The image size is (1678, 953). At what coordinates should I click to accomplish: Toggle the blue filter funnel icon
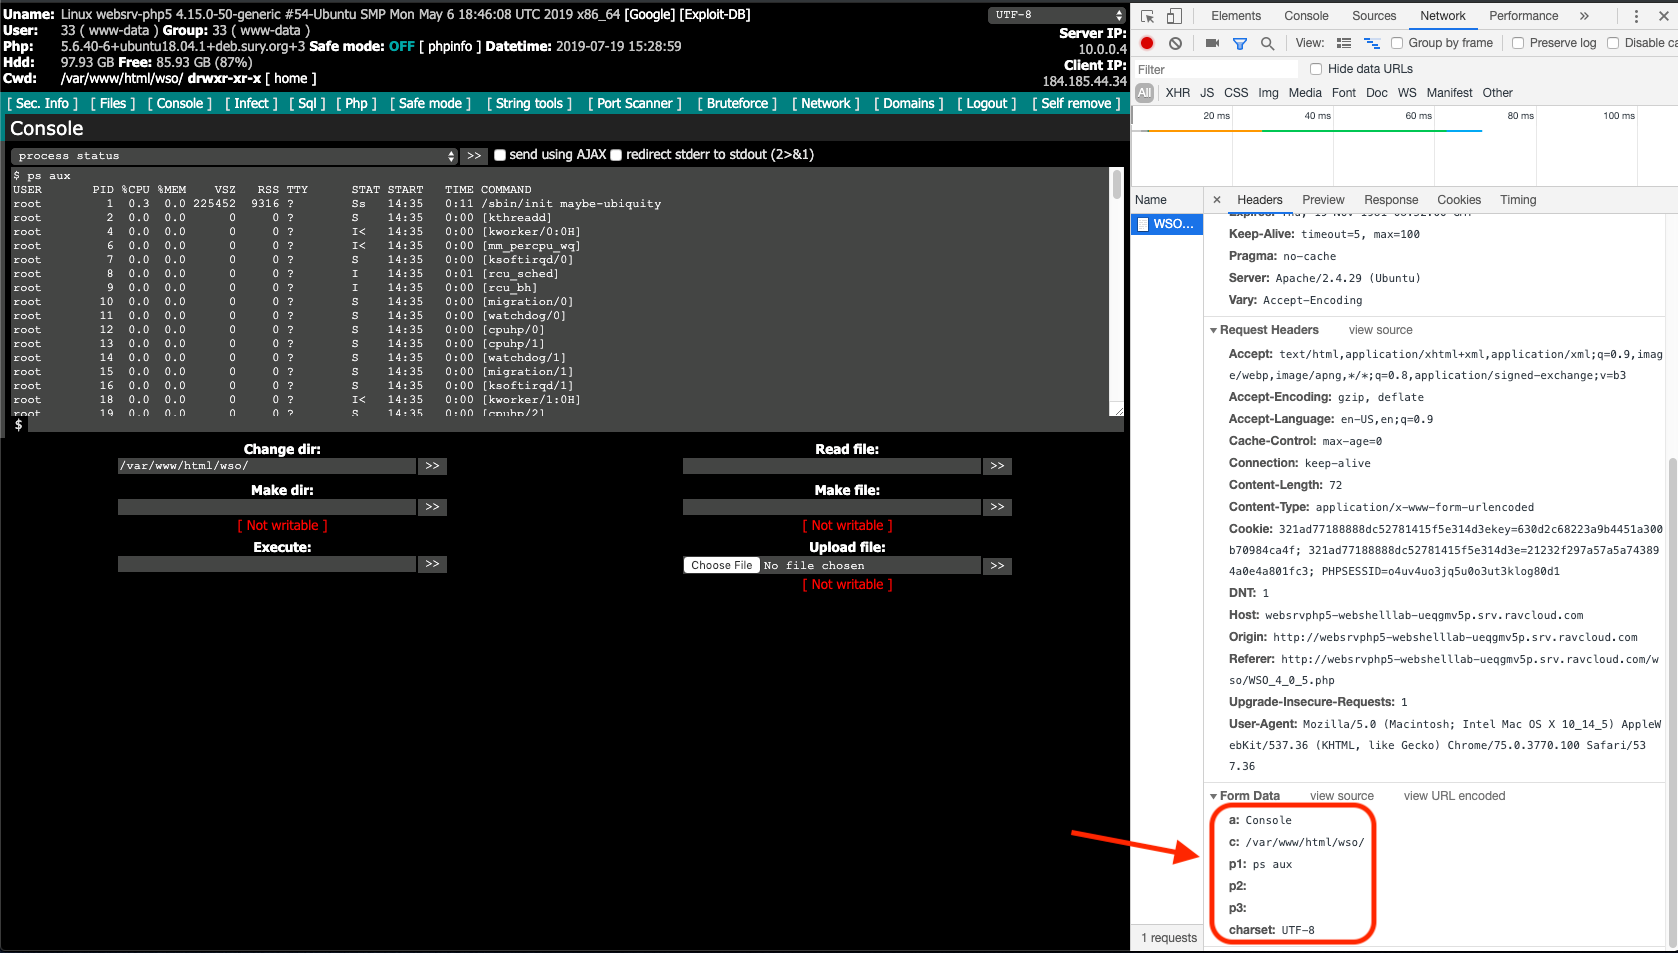coord(1240,43)
